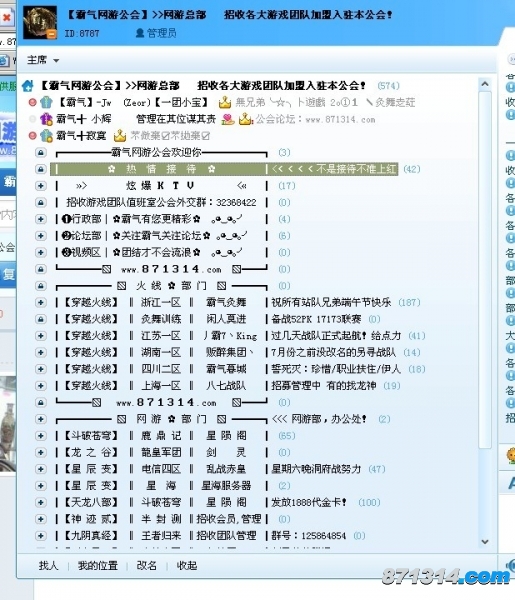Image resolution: width=515 pixels, height=600 pixels.
Task: Select the 热情接待 channel row
Action: click(x=224, y=169)
